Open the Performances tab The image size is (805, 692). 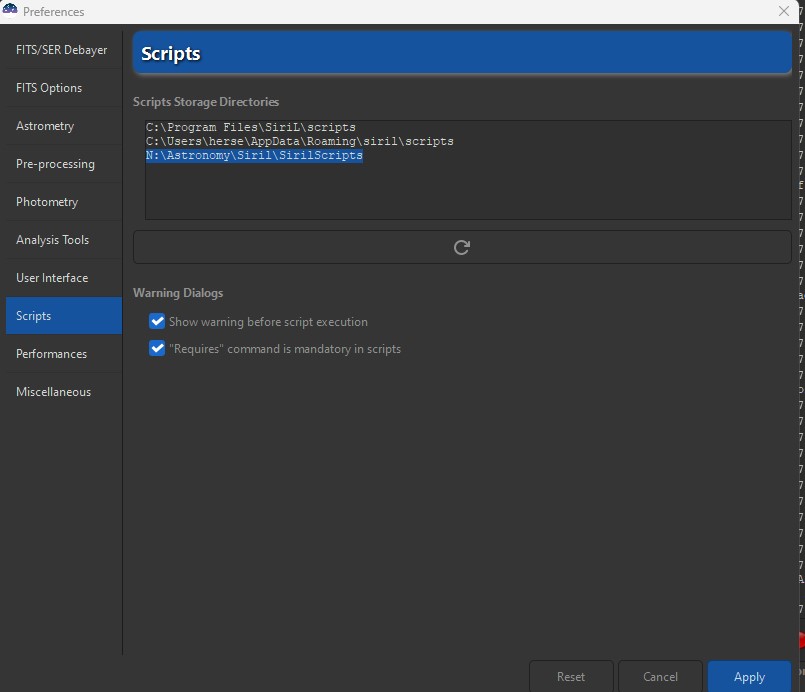pyautogui.click(x=64, y=354)
